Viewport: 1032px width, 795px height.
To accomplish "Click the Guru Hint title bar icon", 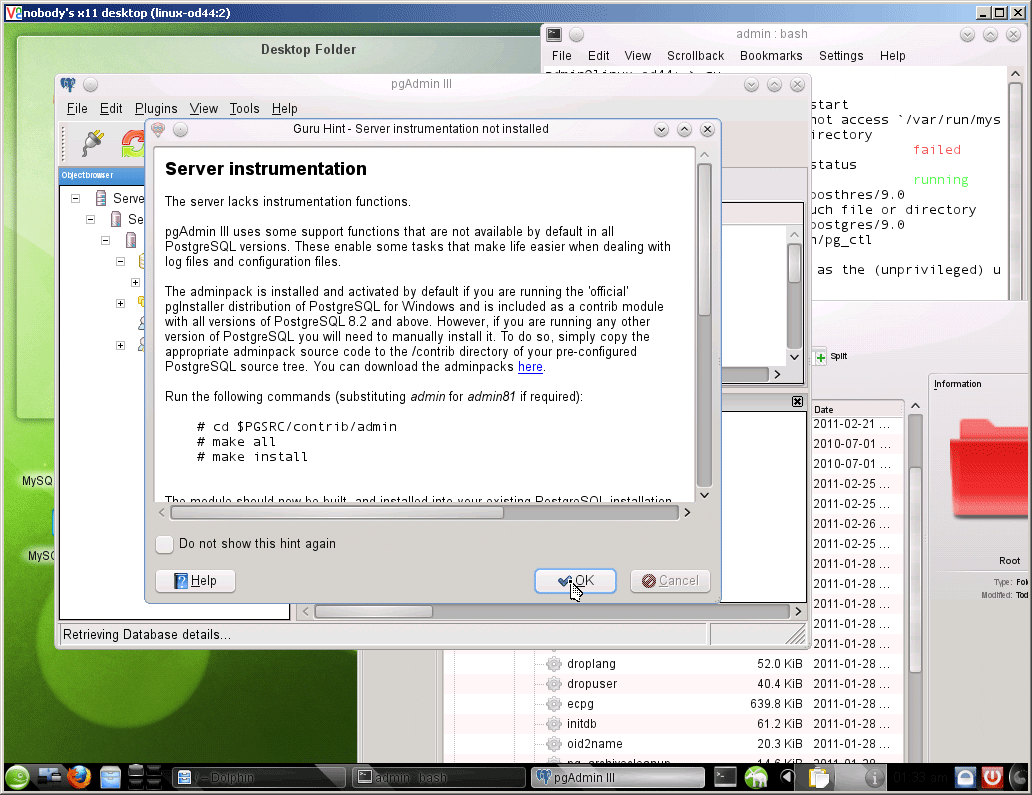I will click(x=158, y=129).
